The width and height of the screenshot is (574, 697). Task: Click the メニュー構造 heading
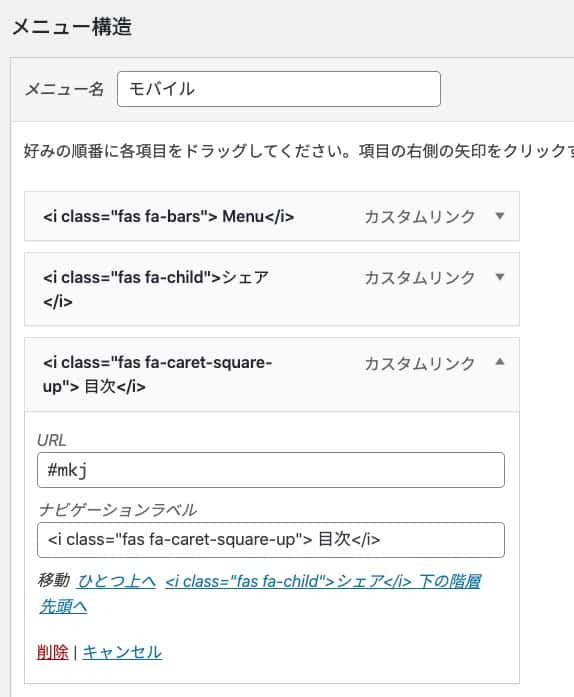(x=72, y=26)
